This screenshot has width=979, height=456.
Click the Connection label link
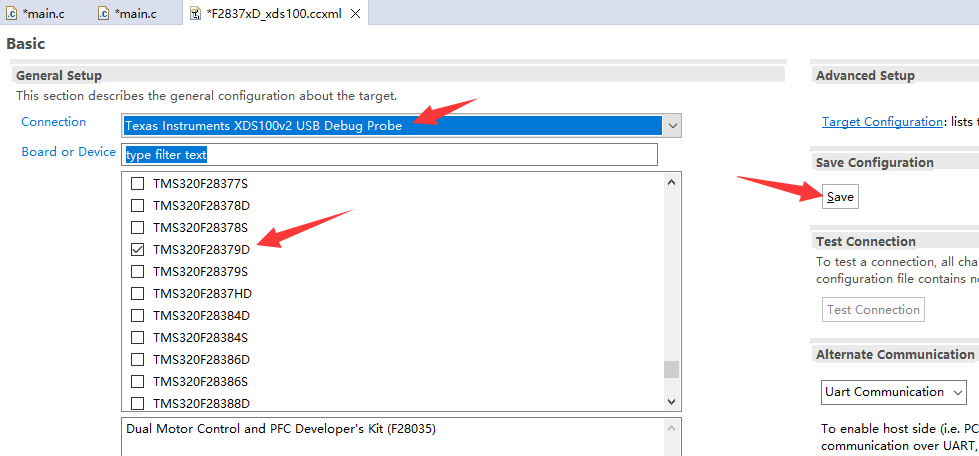click(x=54, y=122)
